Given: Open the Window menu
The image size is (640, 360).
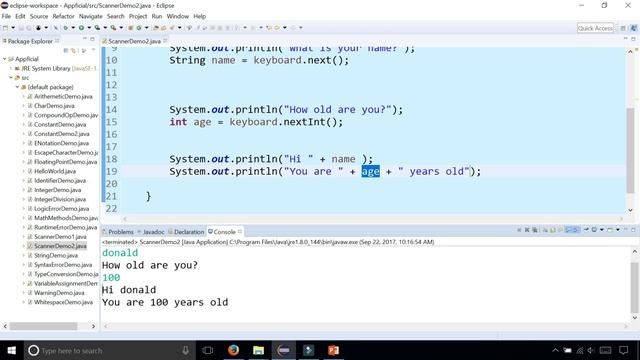Looking at the screenshot, I should point(178,16).
